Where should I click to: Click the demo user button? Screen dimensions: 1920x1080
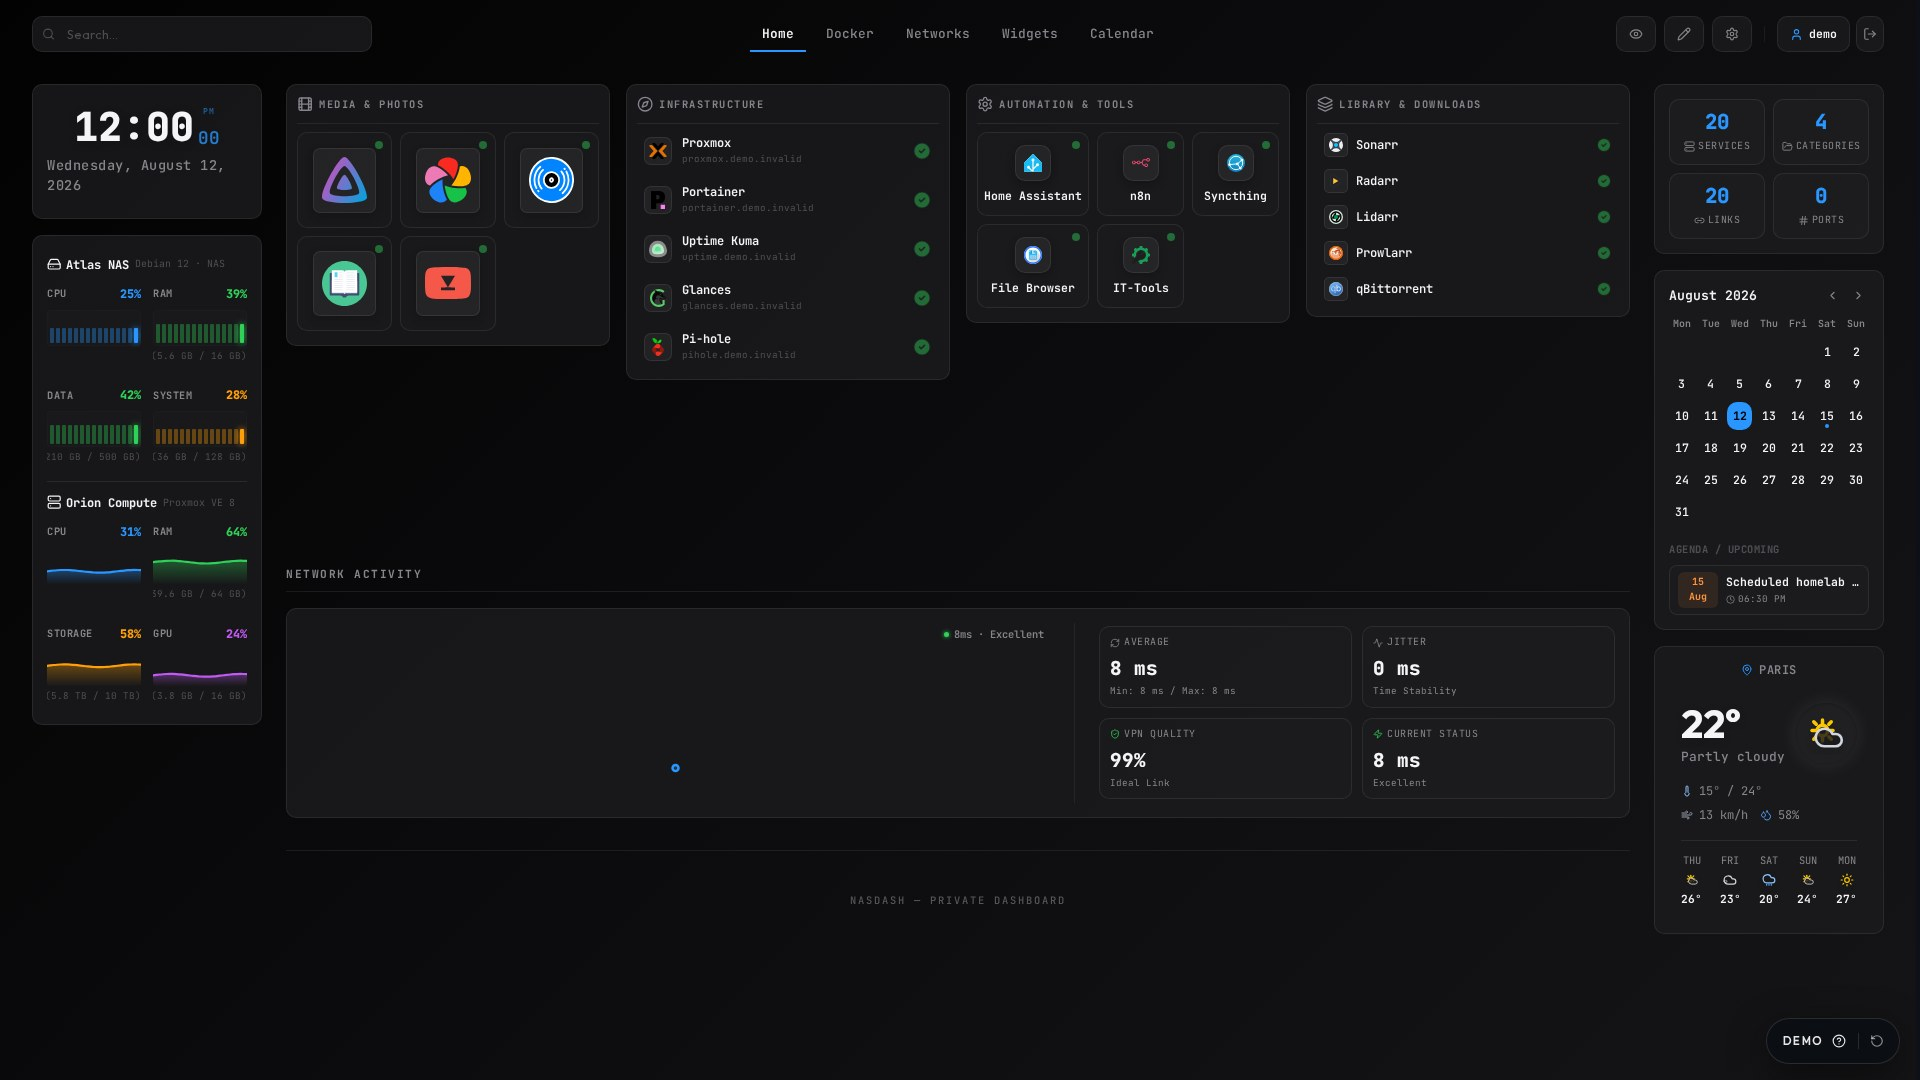[1813, 34]
